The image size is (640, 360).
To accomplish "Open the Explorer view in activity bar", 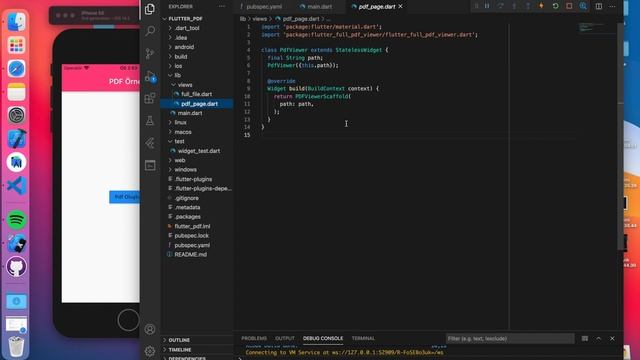I will 150,9.
